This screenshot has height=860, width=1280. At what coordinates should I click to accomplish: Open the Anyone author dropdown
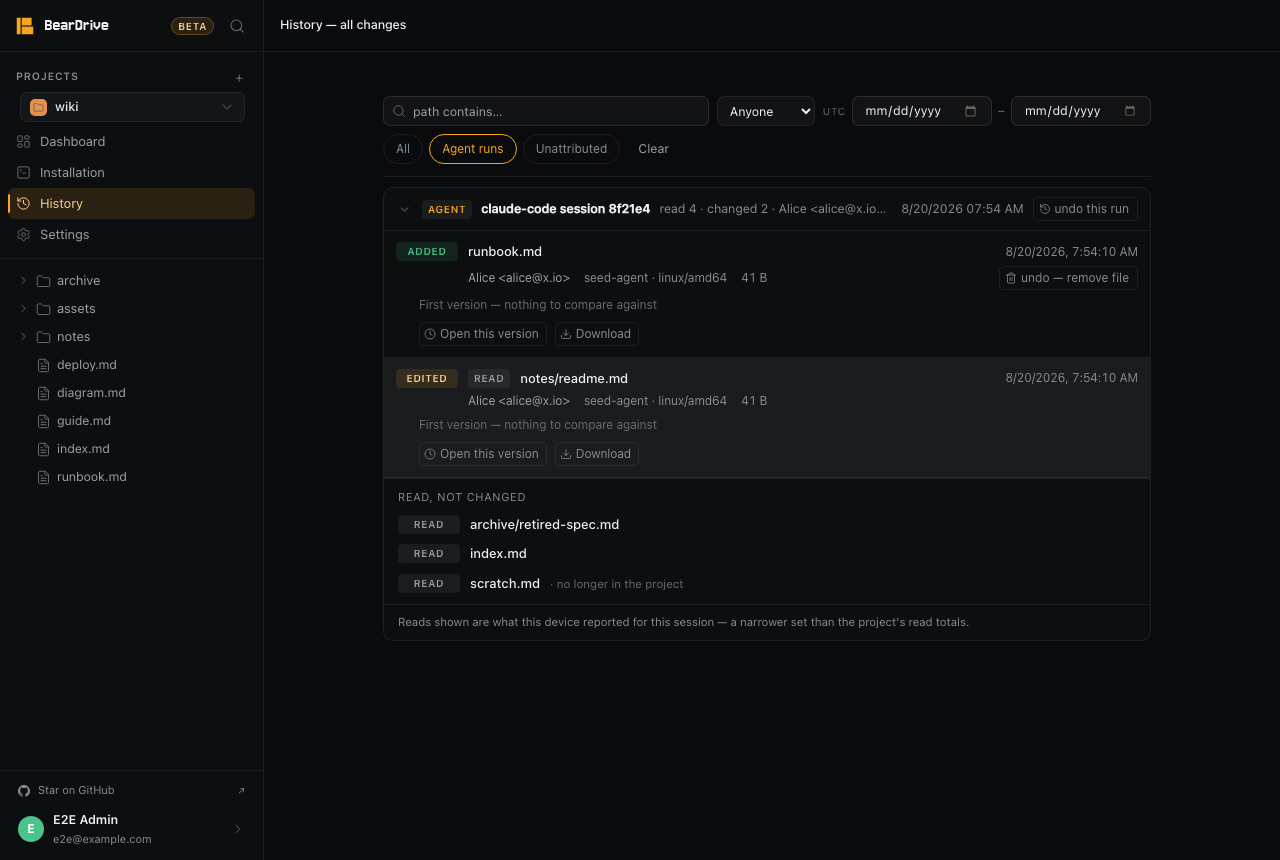click(766, 111)
